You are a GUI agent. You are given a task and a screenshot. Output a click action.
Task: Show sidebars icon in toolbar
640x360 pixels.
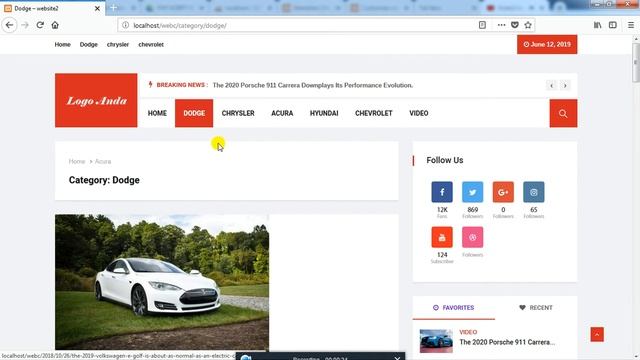click(x=613, y=25)
